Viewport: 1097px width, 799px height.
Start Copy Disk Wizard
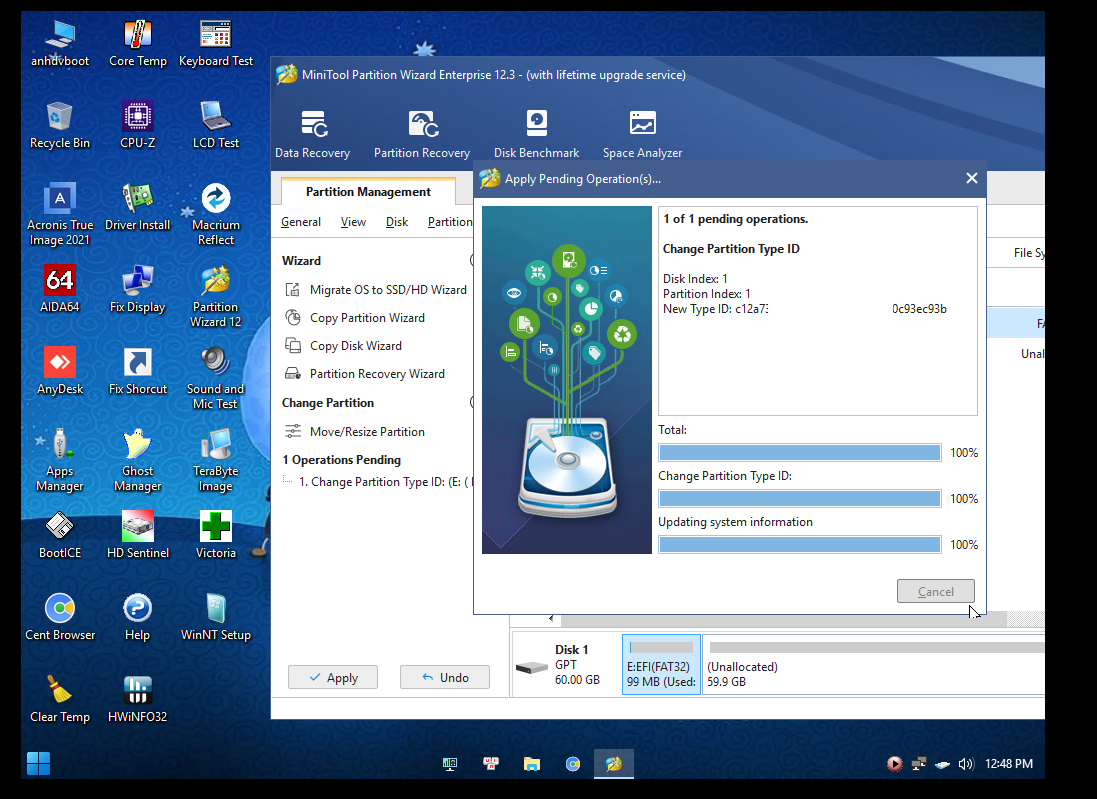point(343,346)
